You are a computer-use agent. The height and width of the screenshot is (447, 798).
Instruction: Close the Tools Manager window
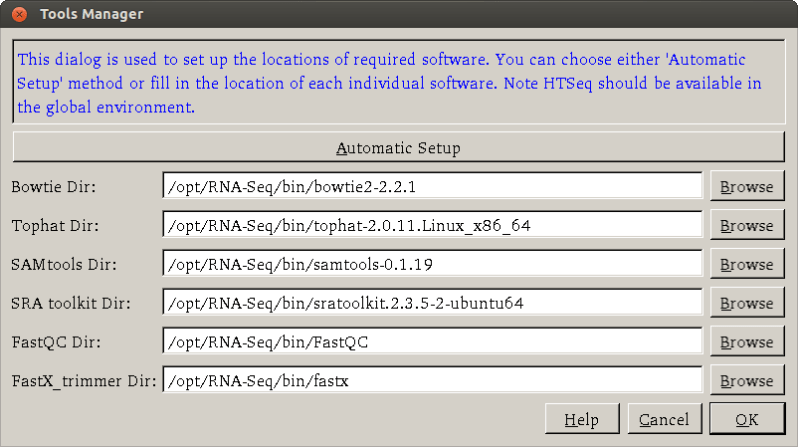[19, 14]
